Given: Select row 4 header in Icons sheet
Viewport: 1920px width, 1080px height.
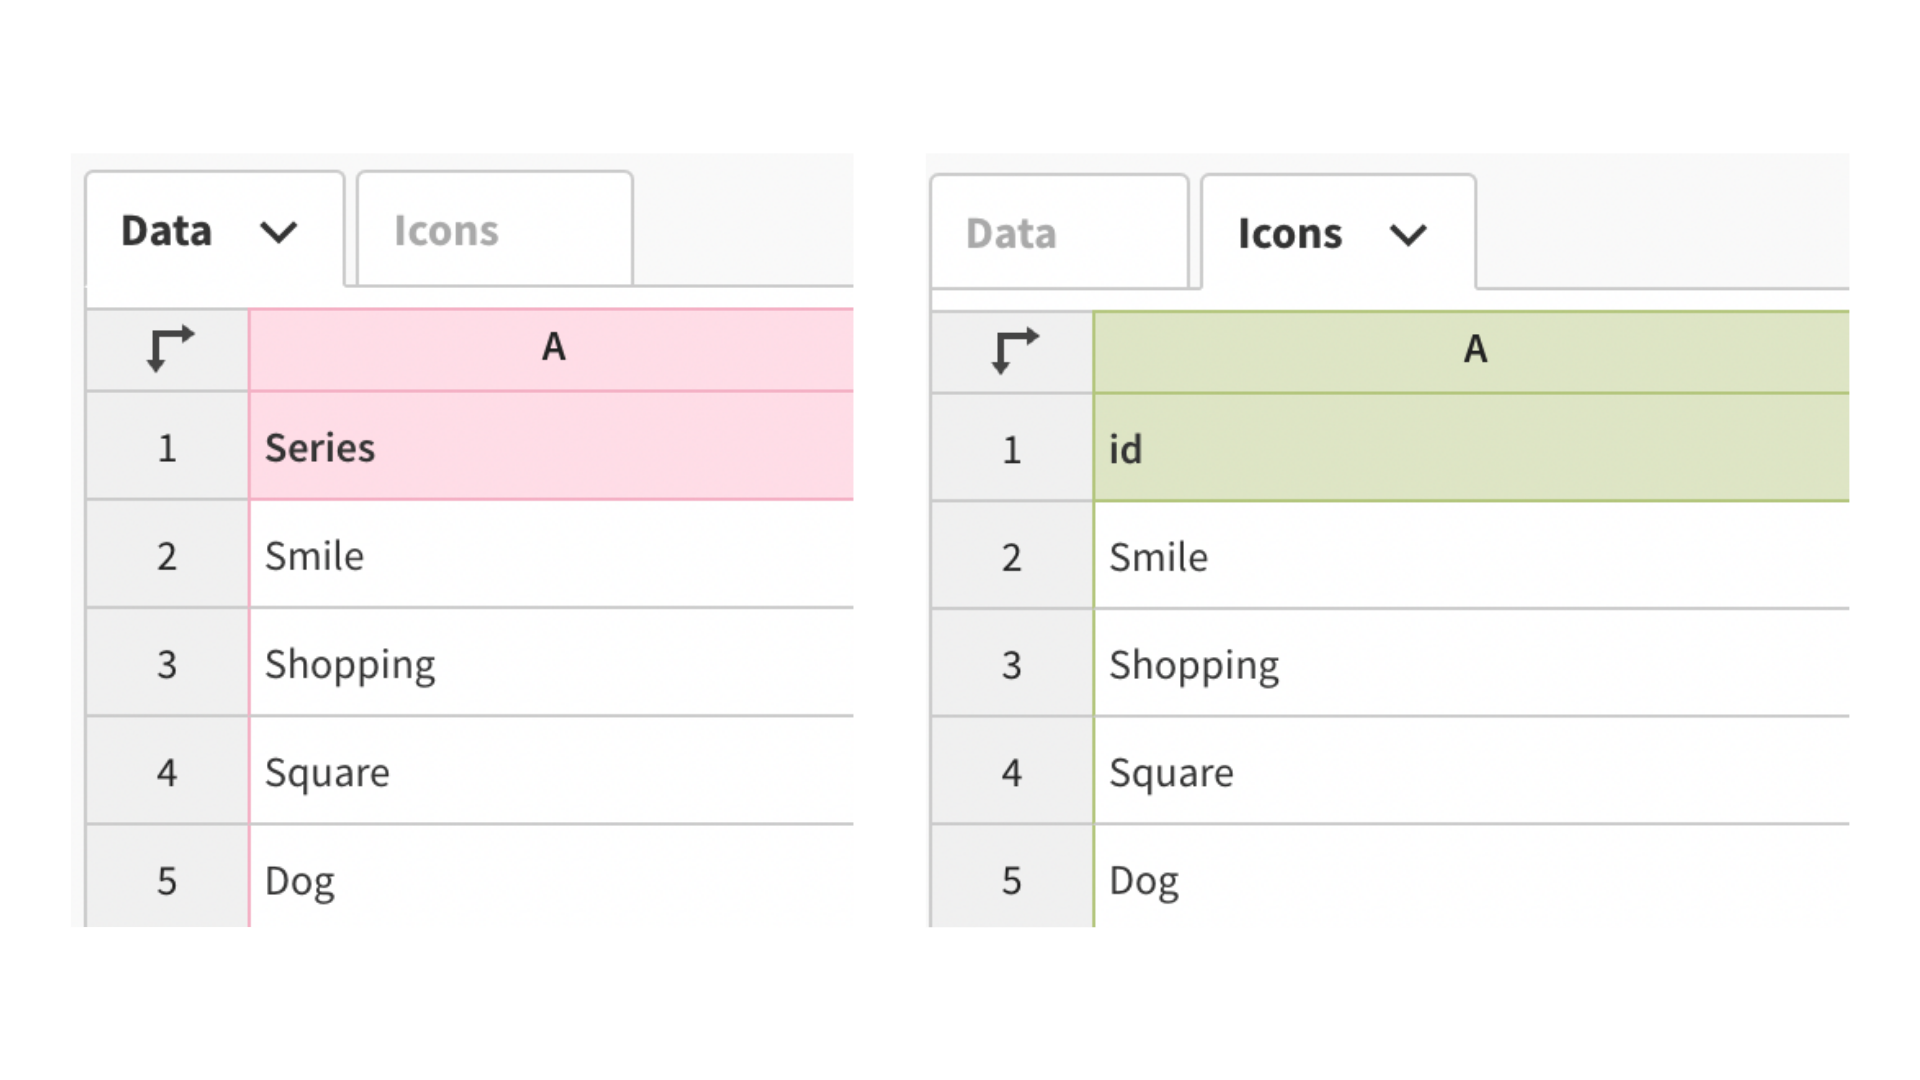Looking at the screenshot, I should (x=1012, y=771).
